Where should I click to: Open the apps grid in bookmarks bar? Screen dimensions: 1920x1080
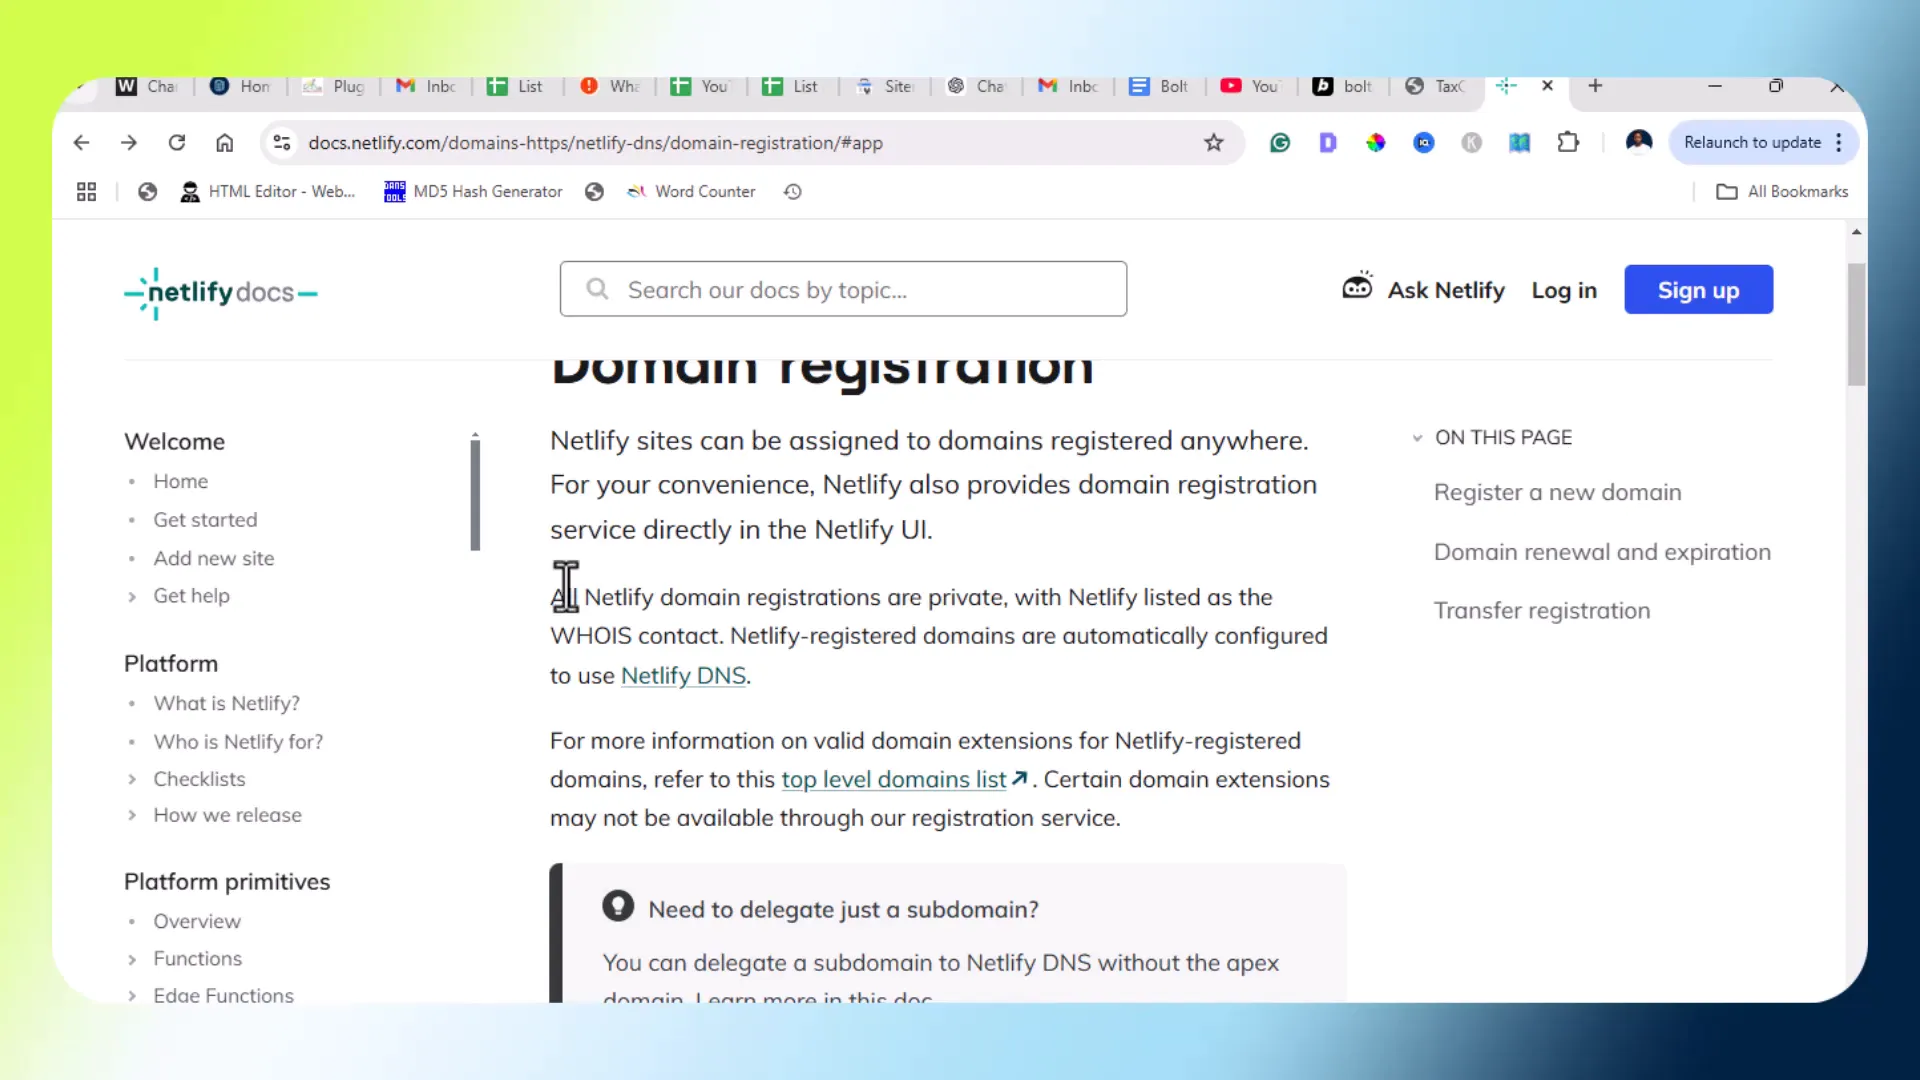87,192
